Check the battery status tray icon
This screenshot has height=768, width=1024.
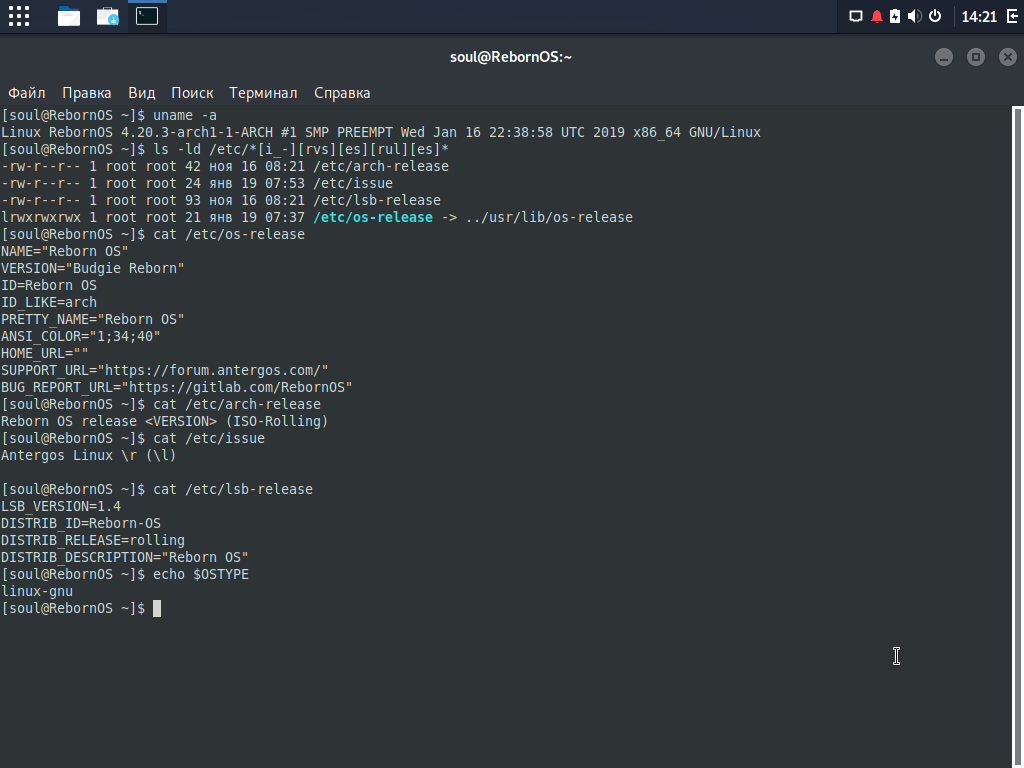(895, 16)
